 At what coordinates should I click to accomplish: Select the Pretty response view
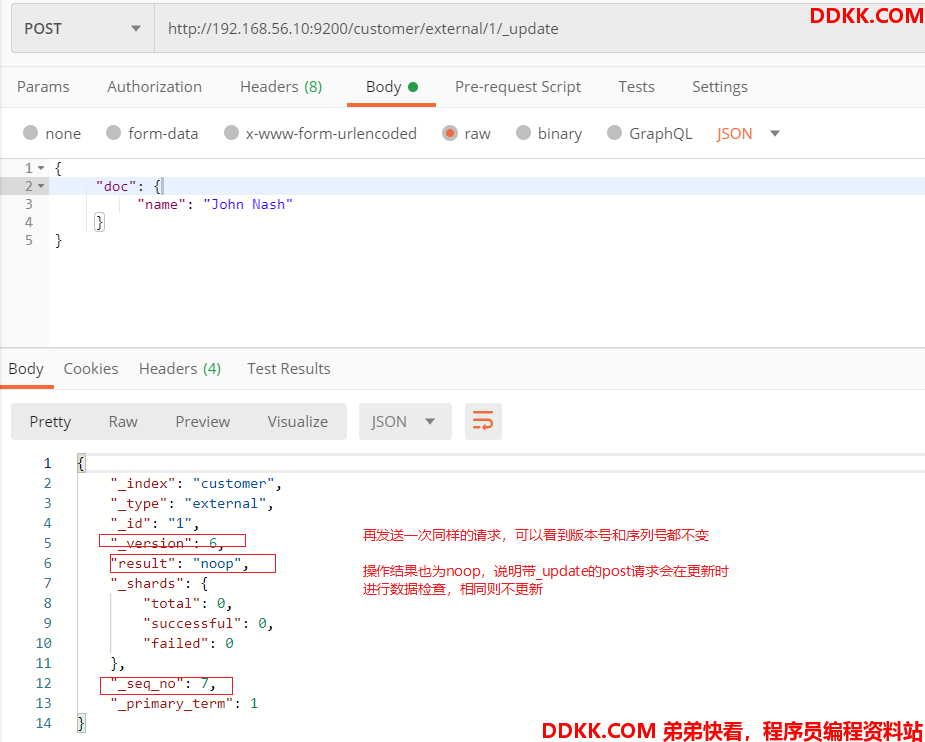[x=50, y=422]
